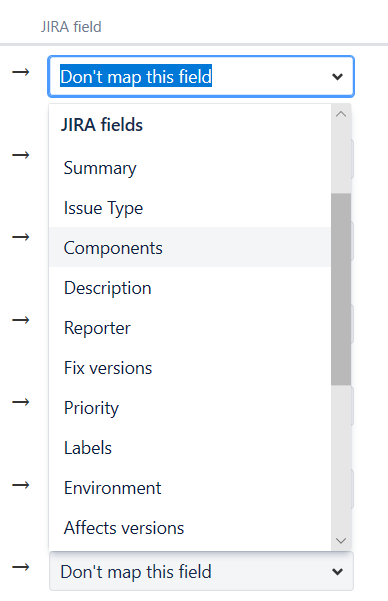Click chevron of bottom field dropdown
The width and height of the screenshot is (388, 601).
[x=337, y=572]
